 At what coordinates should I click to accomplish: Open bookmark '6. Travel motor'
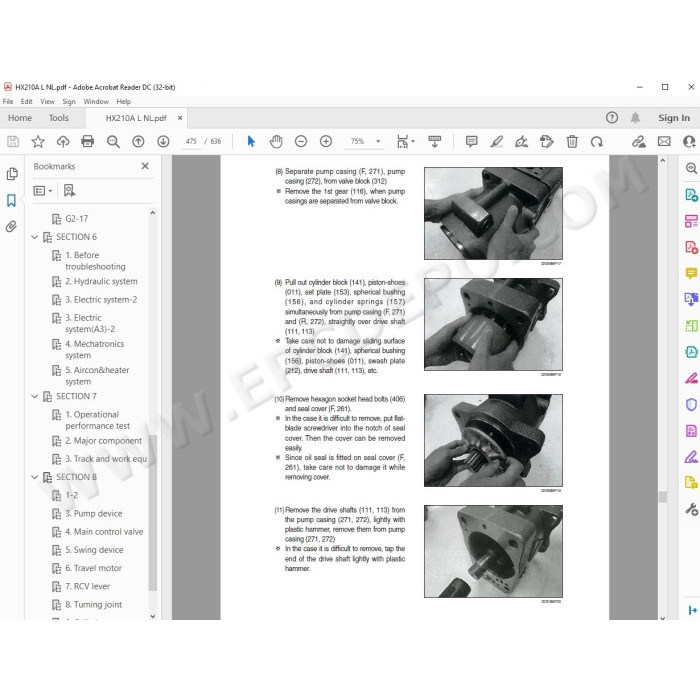coord(93,568)
